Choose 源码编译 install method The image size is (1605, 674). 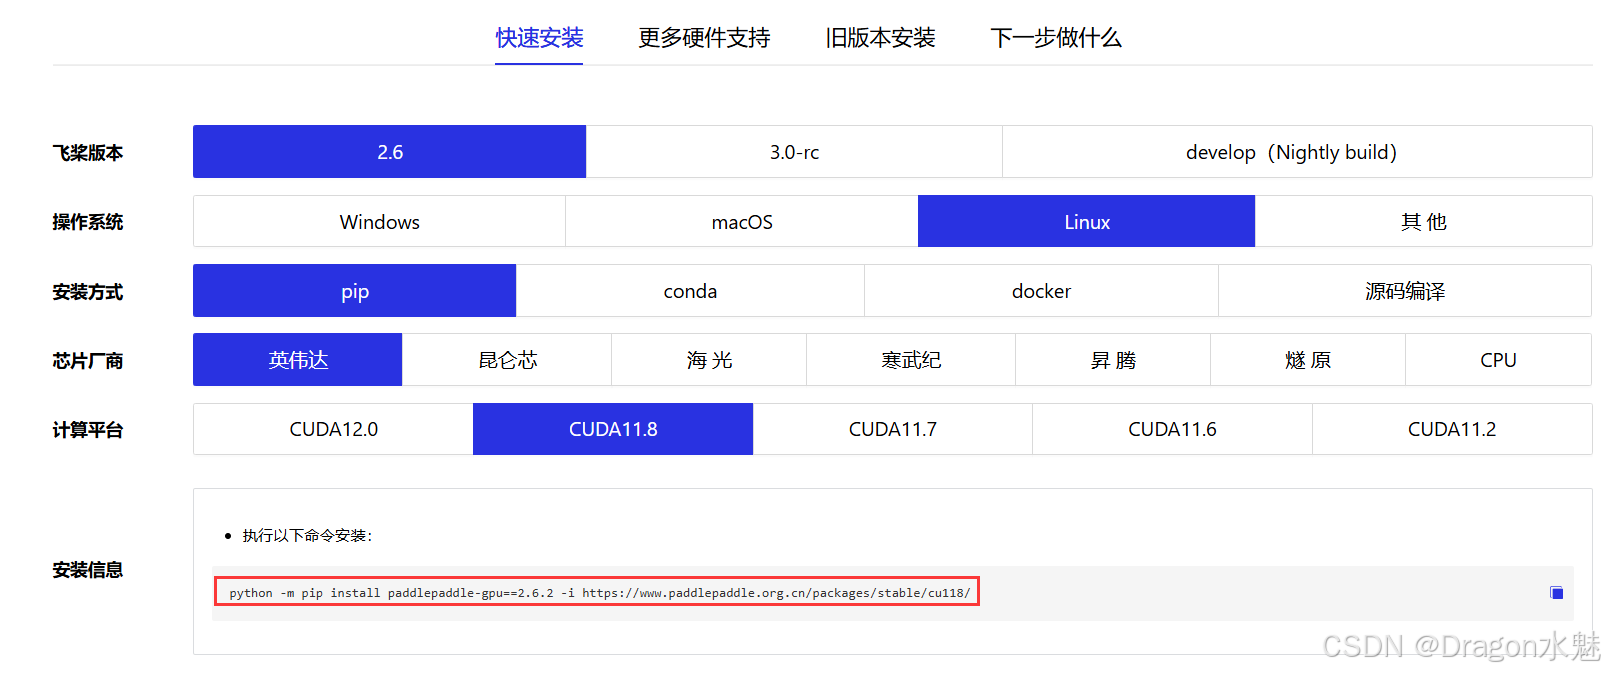[x=1405, y=291]
